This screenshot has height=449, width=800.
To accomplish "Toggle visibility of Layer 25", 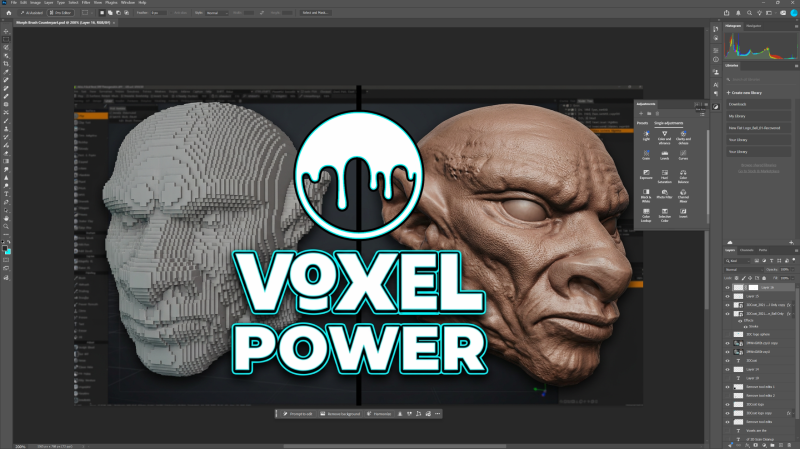I will pyautogui.click(x=728, y=296).
